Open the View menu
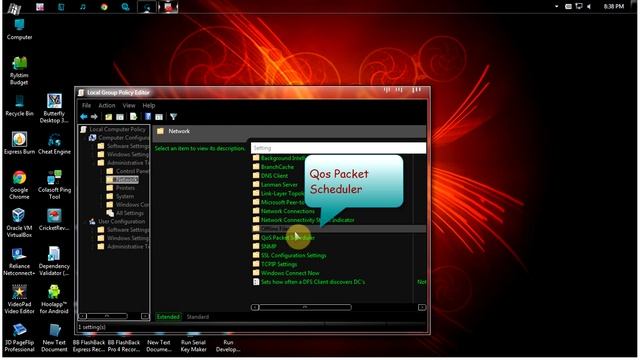The image size is (640, 360). click(x=129, y=105)
